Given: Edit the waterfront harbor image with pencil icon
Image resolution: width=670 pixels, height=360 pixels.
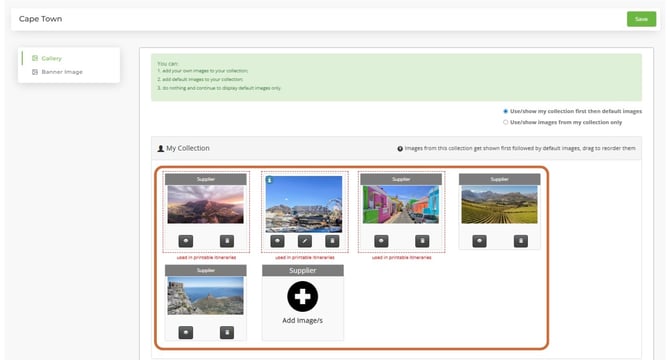Looking at the screenshot, I should click(305, 241).
